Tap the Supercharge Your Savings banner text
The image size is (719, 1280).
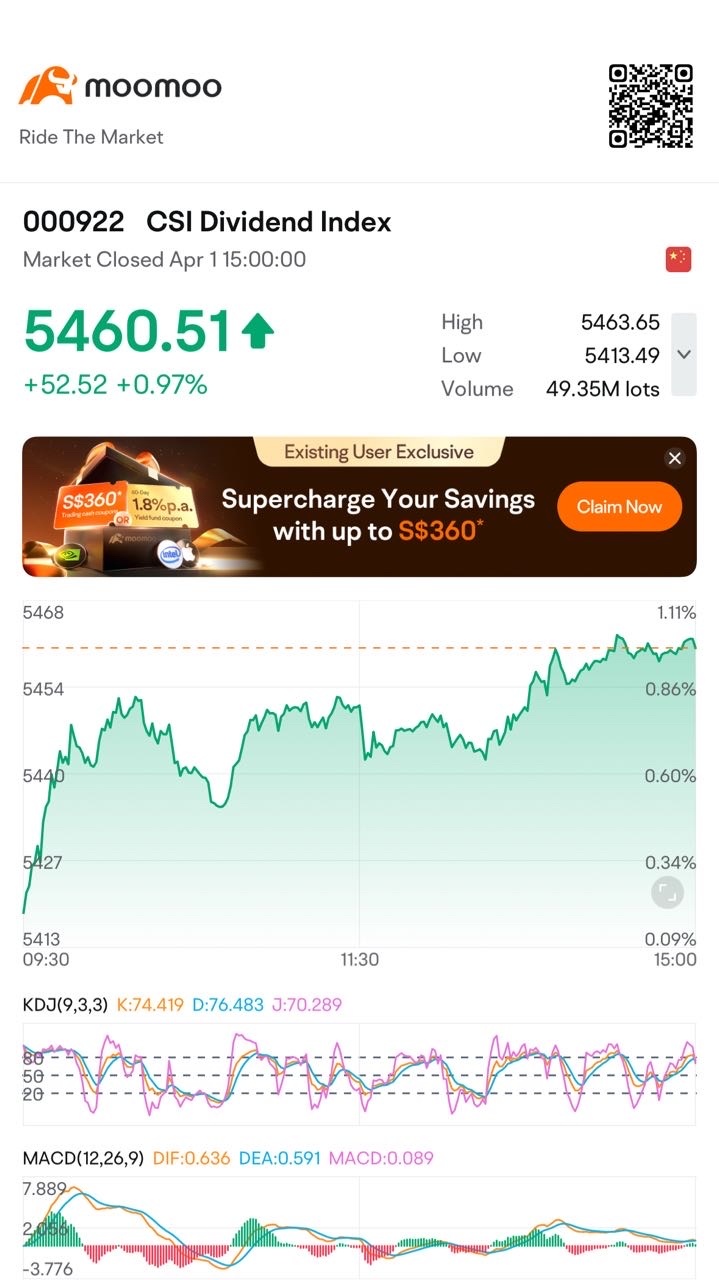(378, 515)
